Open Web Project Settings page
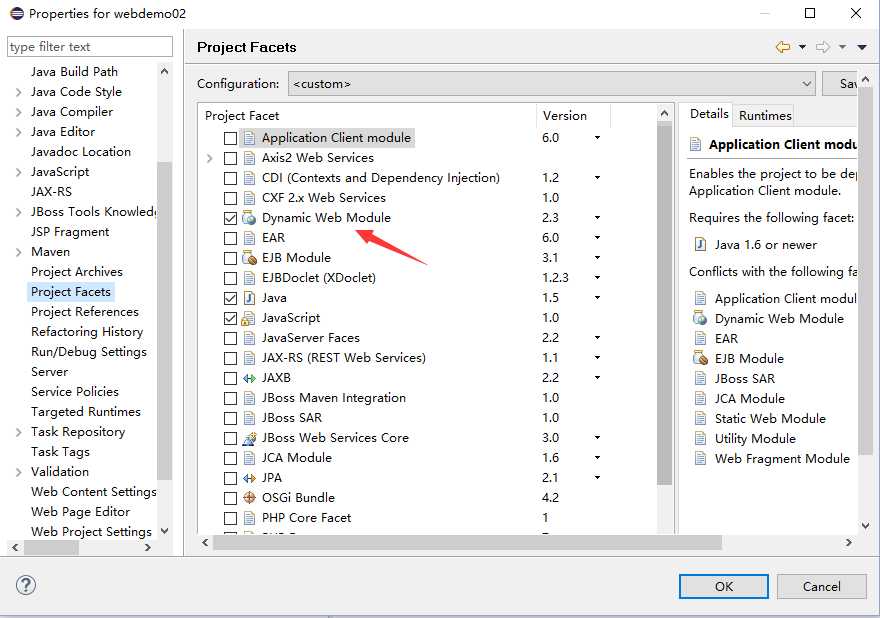The width and height of the screenshot is (880, 618). (x=91, y=532)
